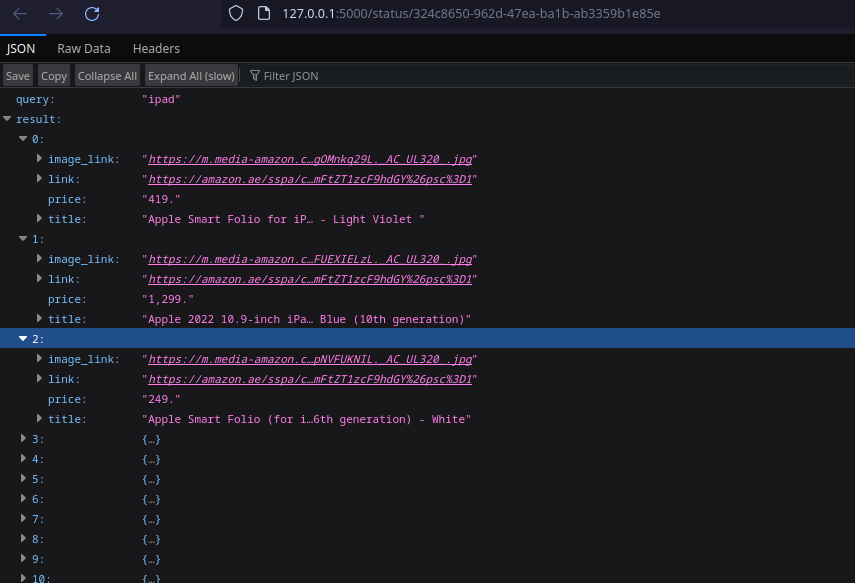Open the Headers tab

156,49
